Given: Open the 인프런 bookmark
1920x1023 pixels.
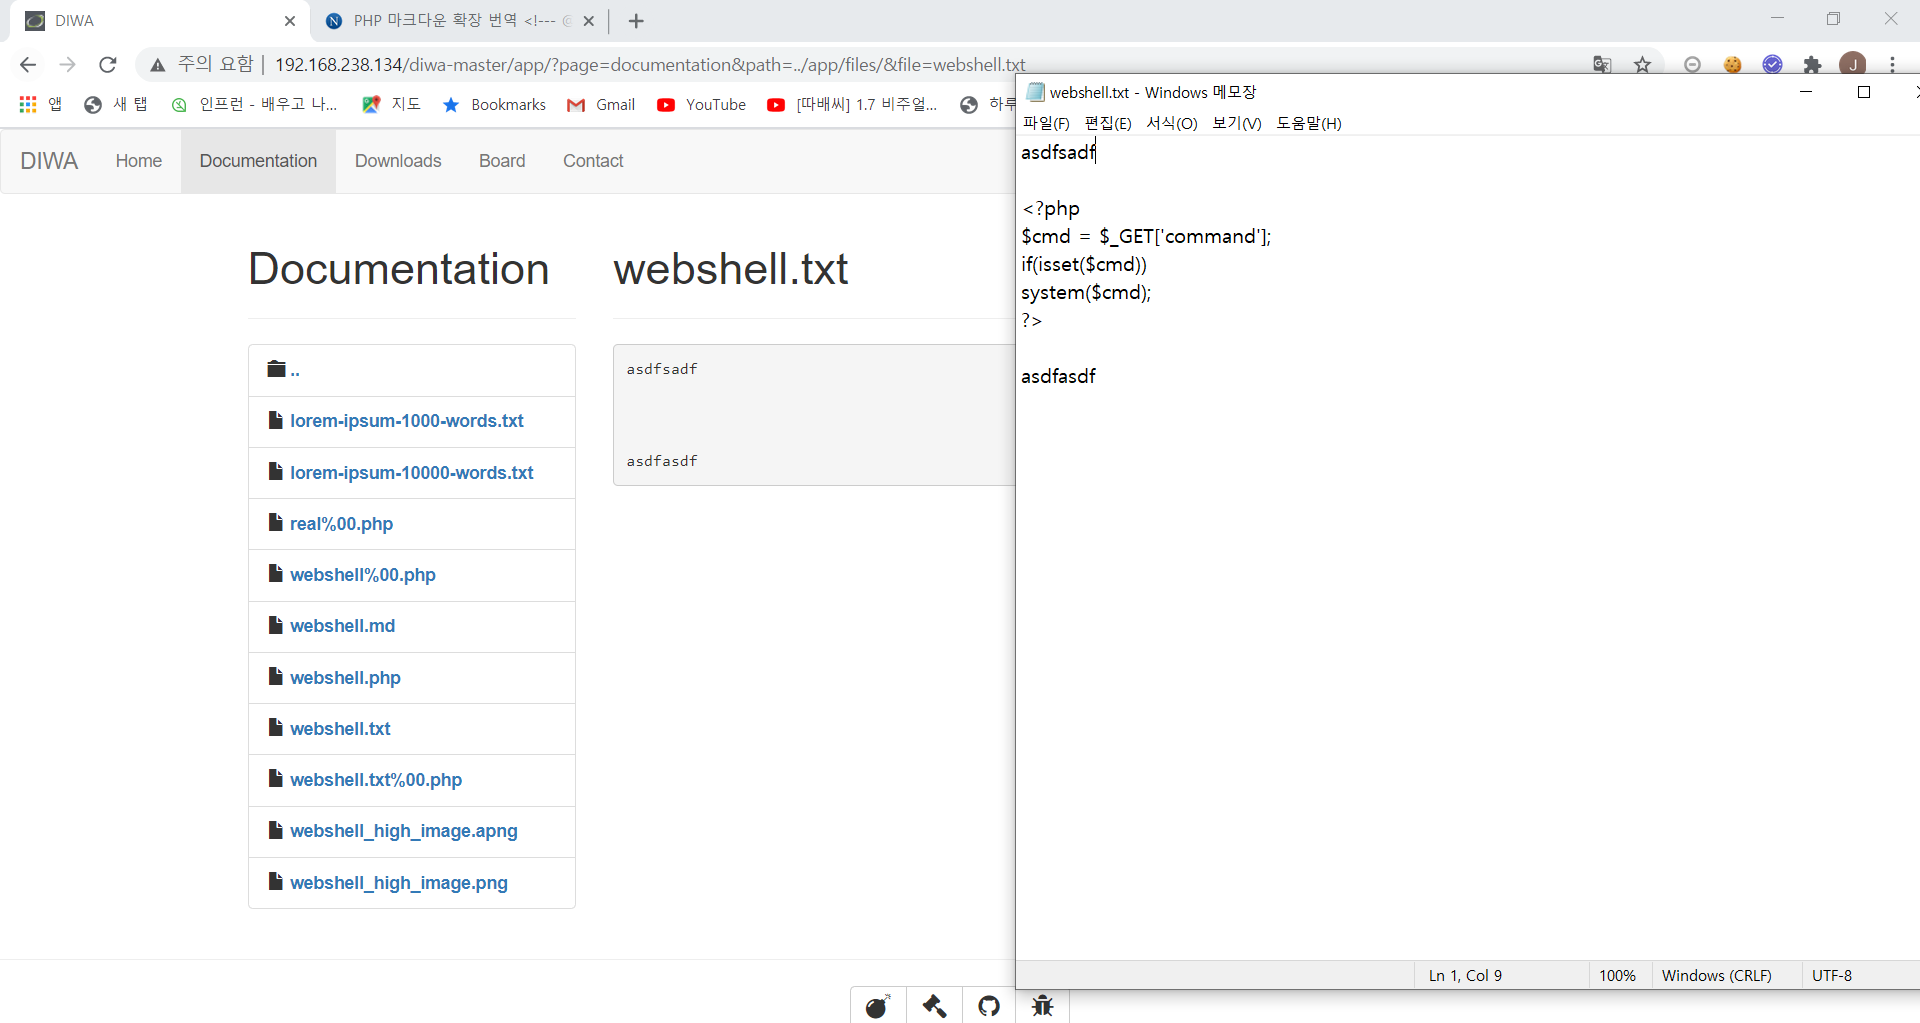Looking at the screenshot, I should pos(254,104).
